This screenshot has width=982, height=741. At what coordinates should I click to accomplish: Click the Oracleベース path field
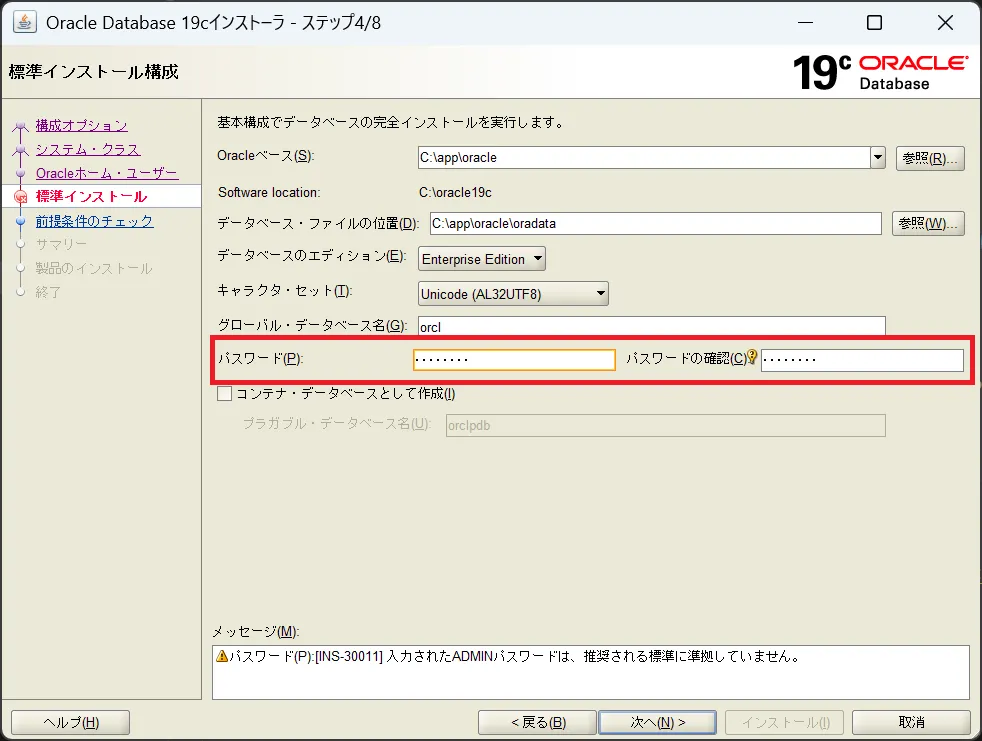[x=644, y=158]
